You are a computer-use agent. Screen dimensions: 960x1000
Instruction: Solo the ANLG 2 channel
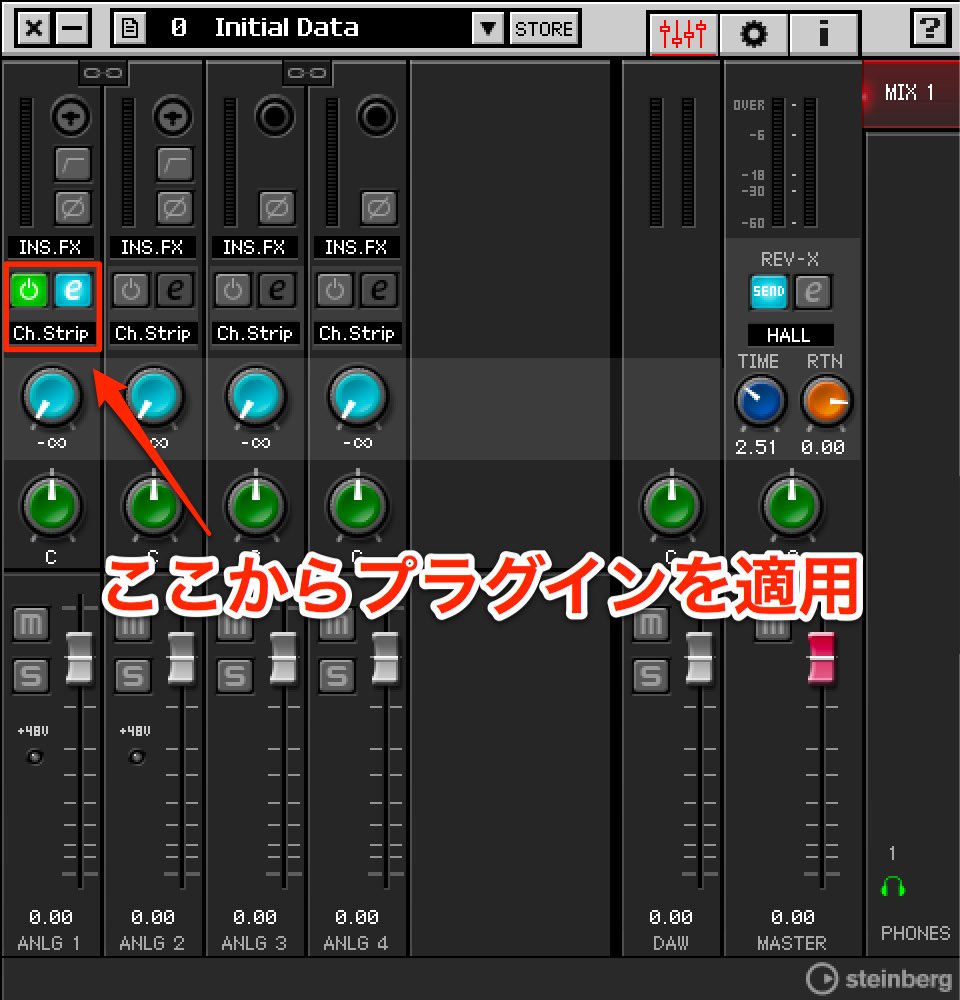tap(133, 675)
